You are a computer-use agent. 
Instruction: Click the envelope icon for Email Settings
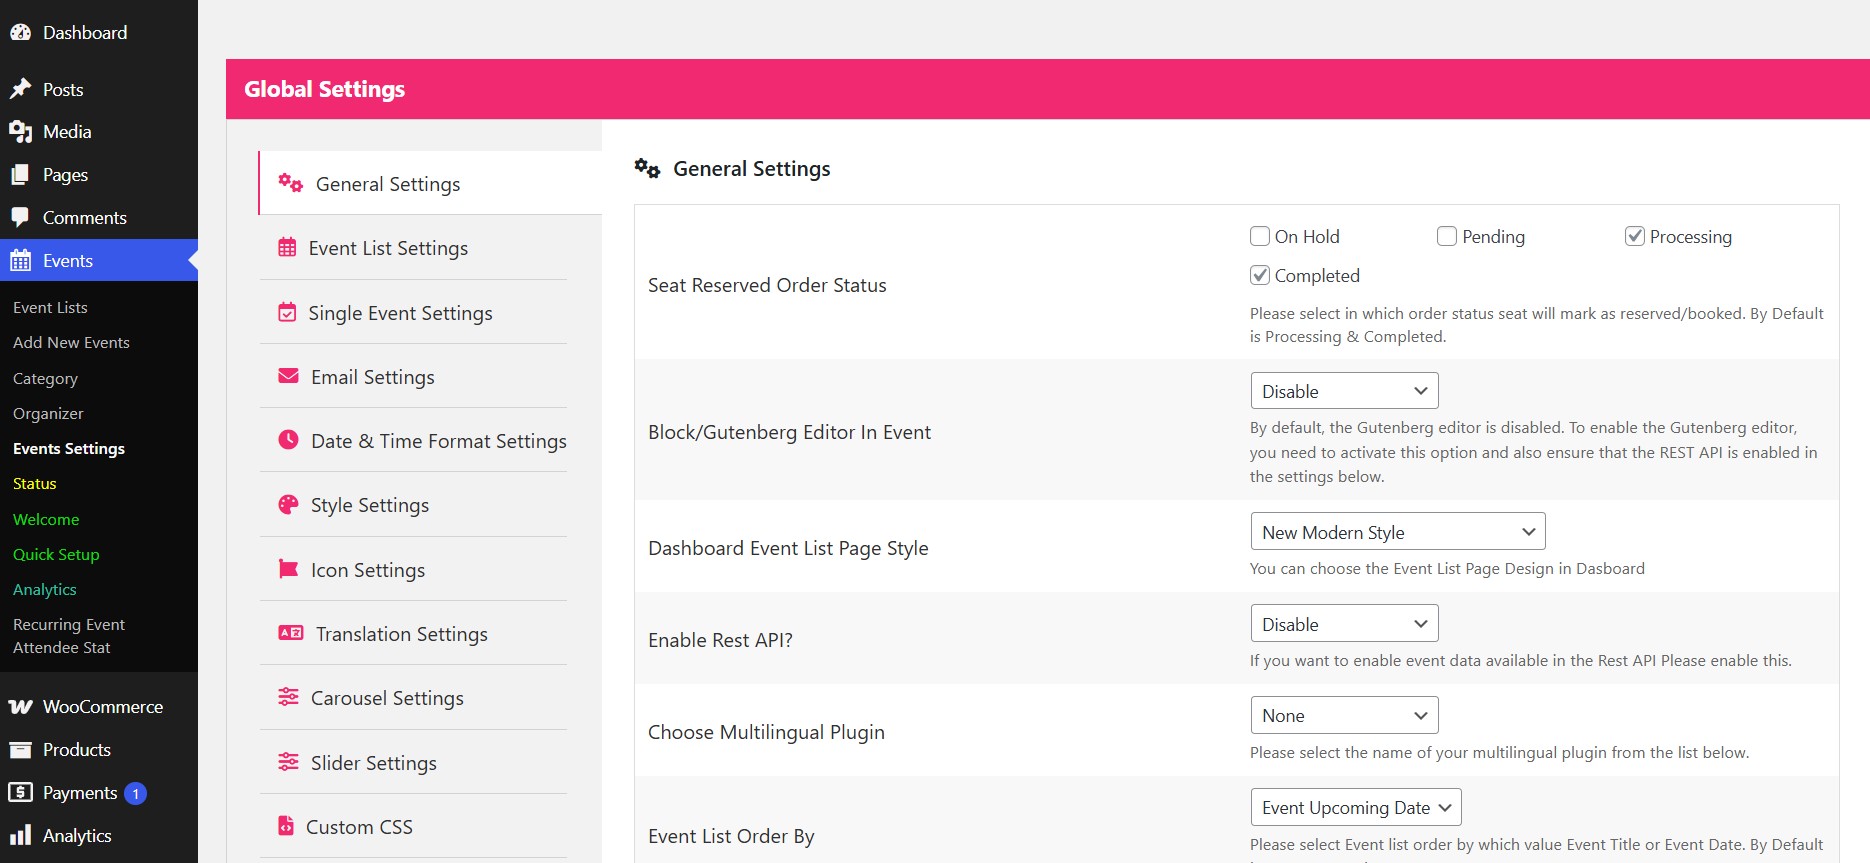click(x=288, y=376)
